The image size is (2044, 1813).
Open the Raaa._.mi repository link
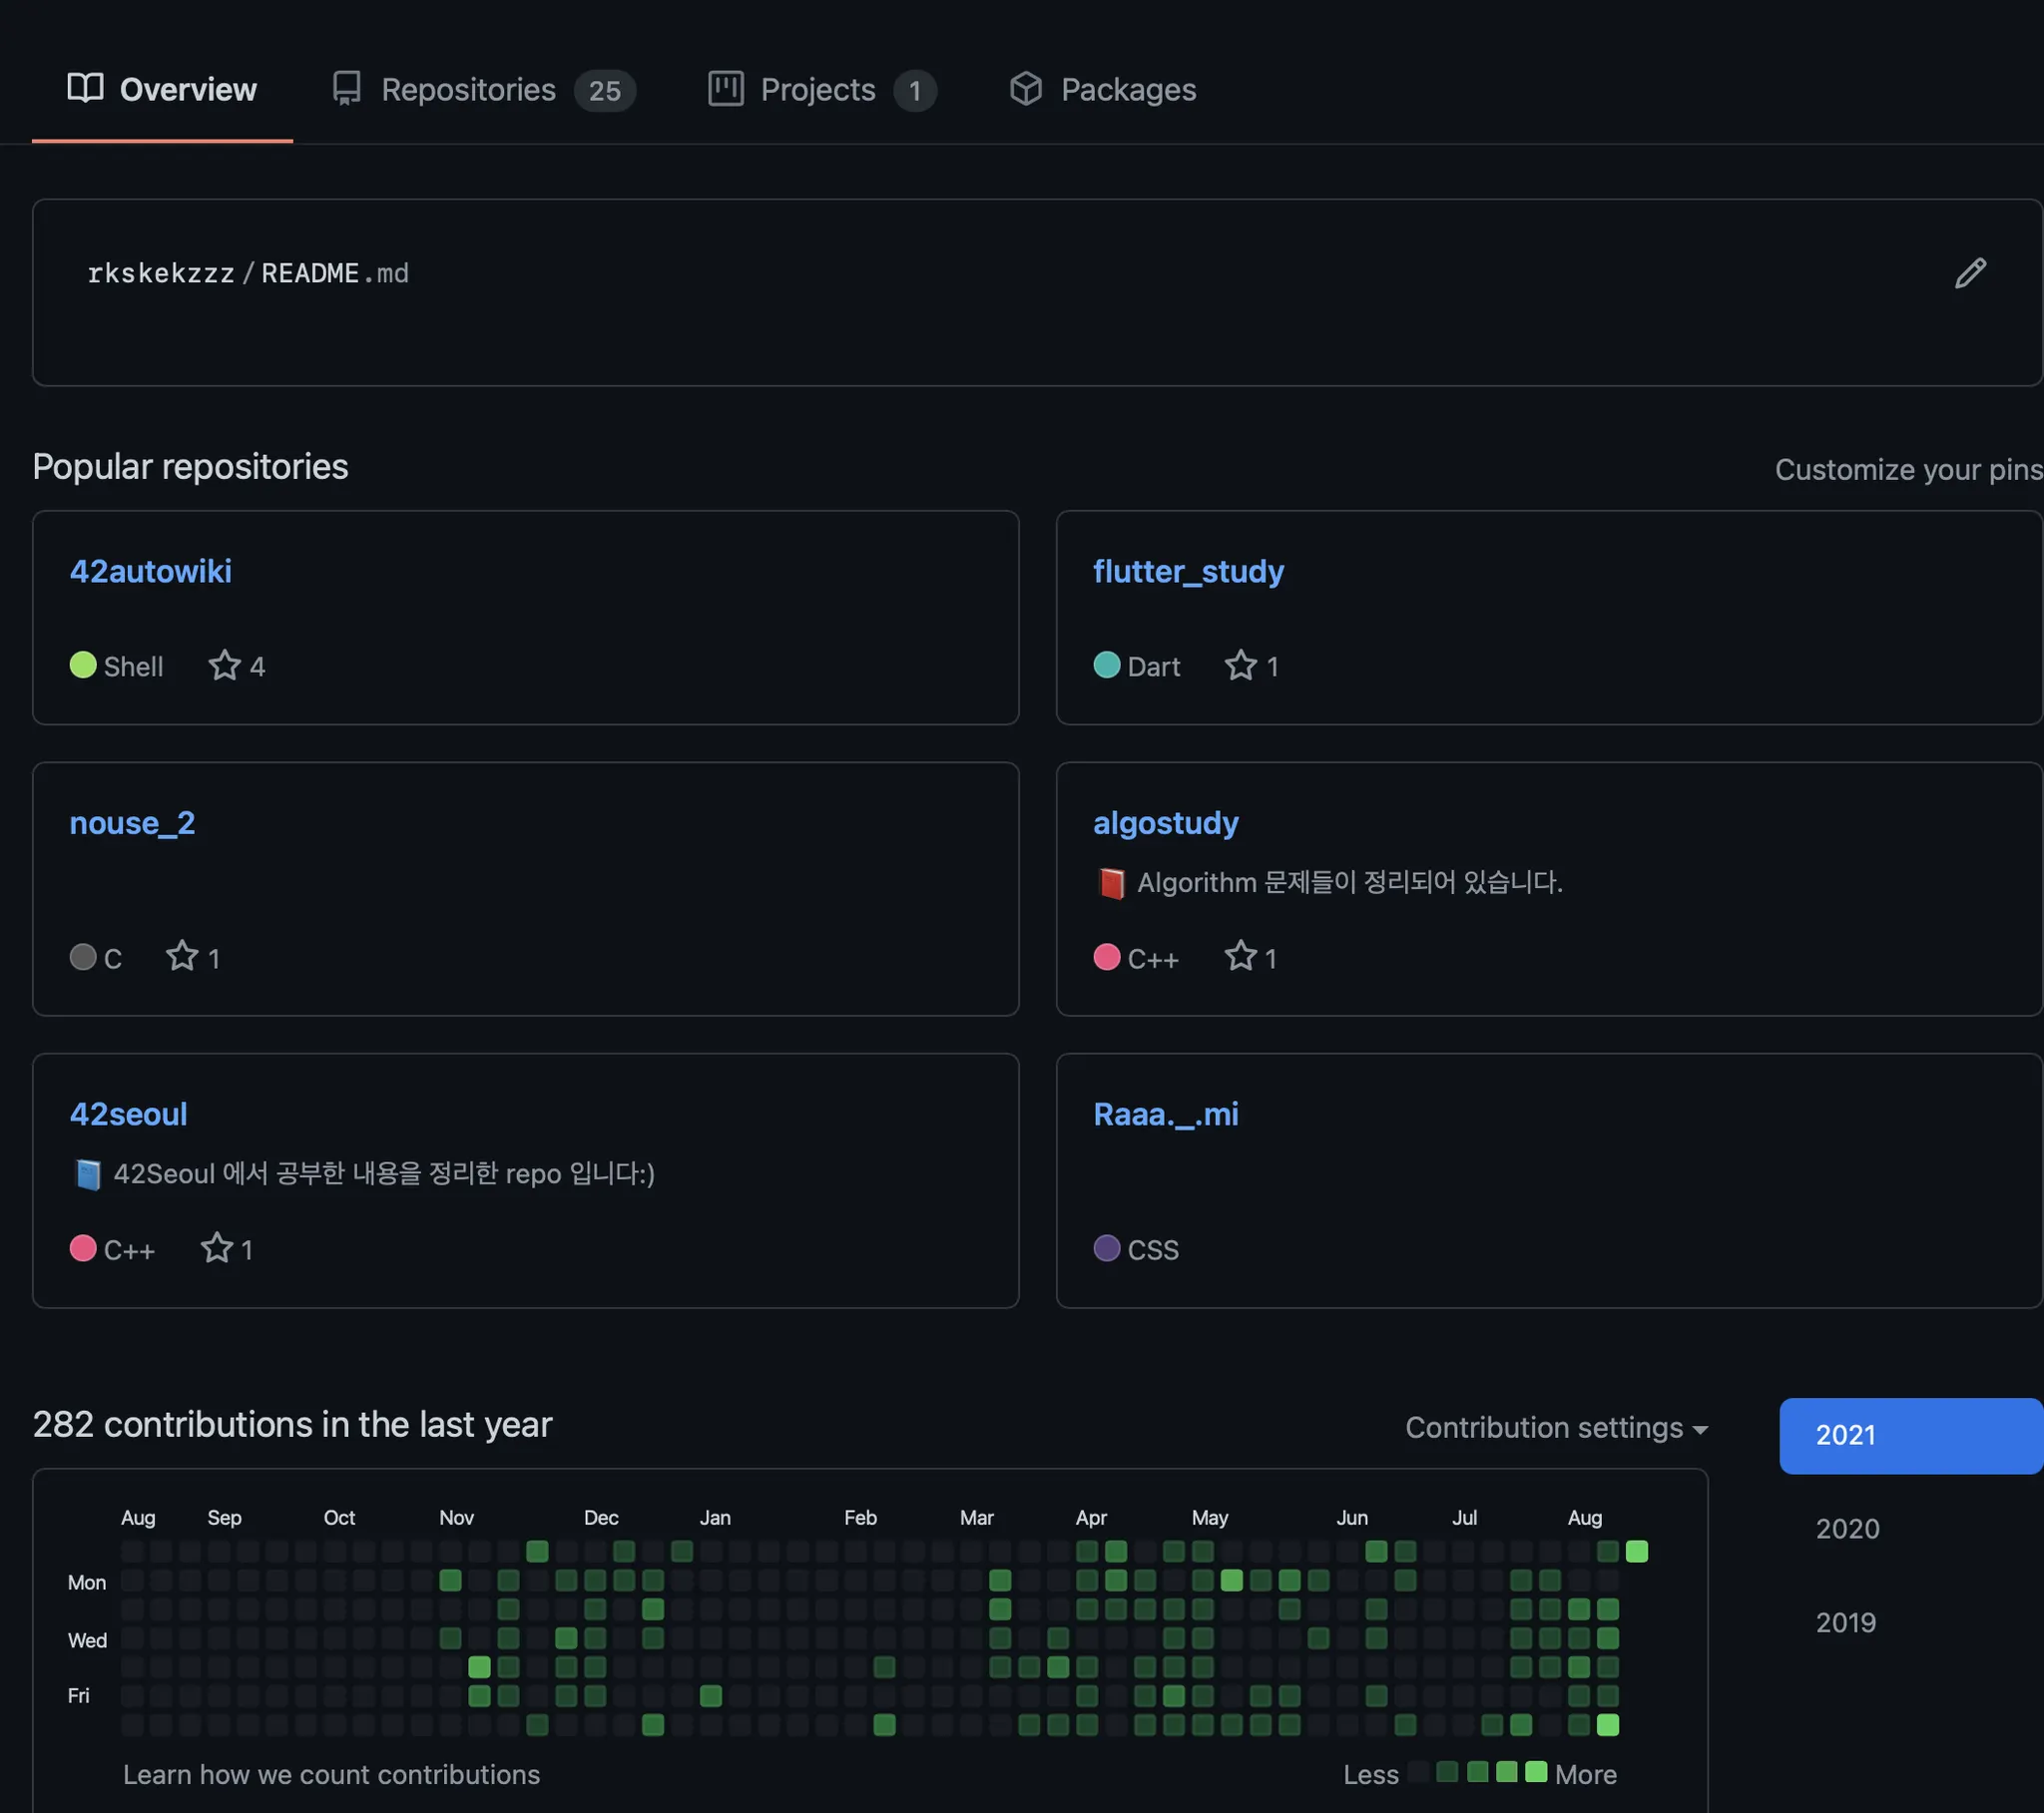(x=1165, y=1114)
